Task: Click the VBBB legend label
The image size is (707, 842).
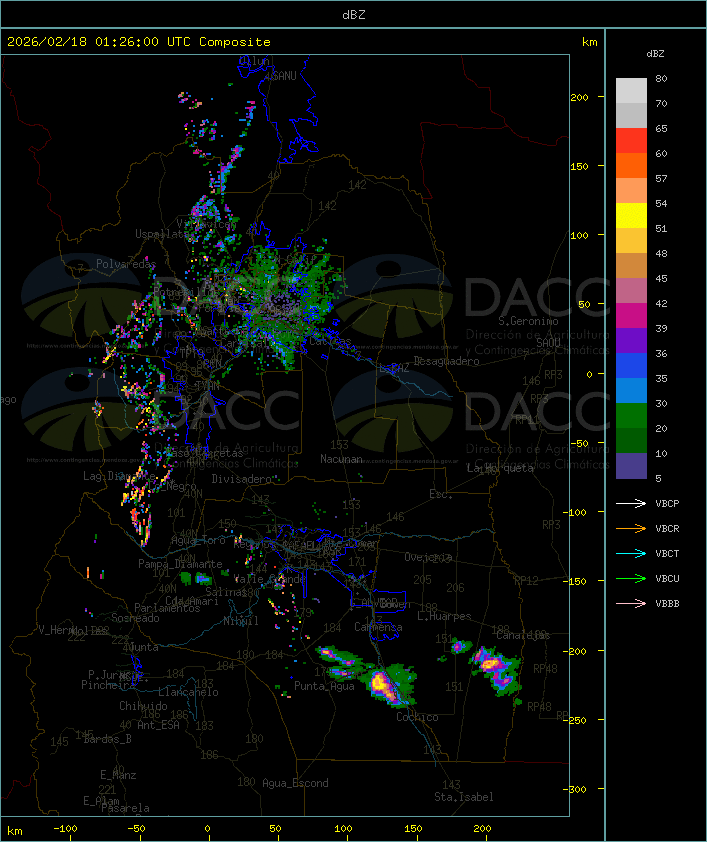Action: tap(667, 603)
